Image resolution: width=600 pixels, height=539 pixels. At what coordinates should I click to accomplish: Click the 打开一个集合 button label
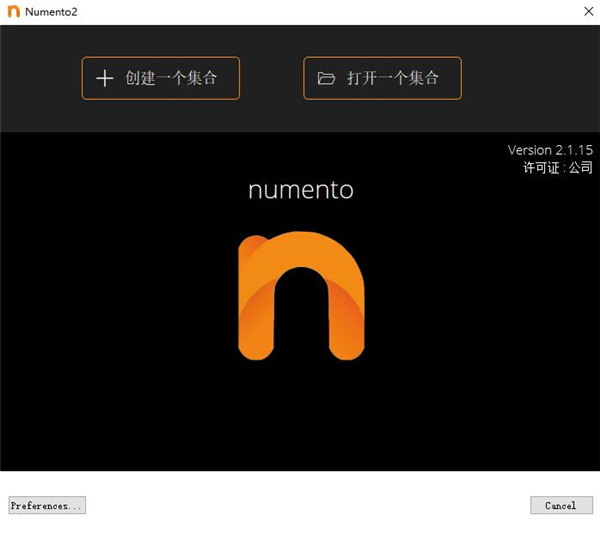pyautogui.click(x=393, y=78)
